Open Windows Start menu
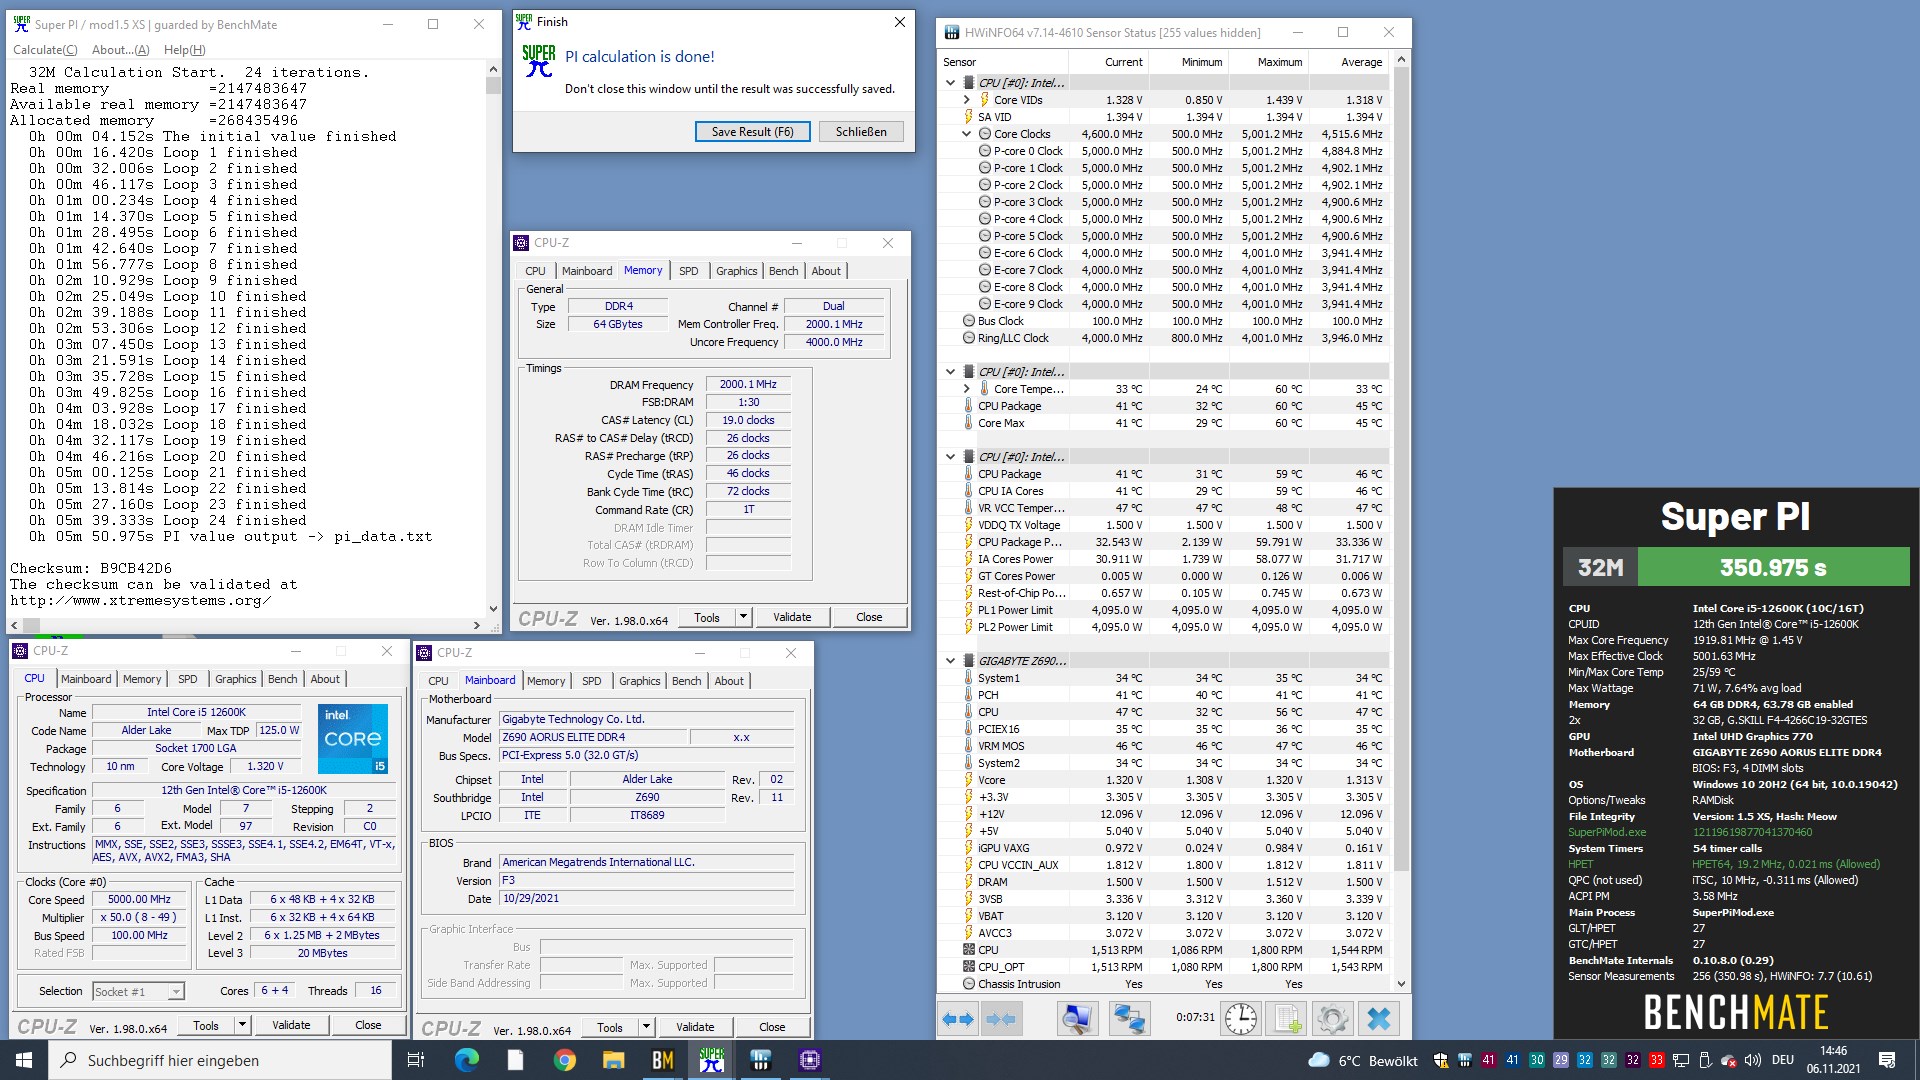Viewport: 1920px width, 1080px height. coord(24,1060)
